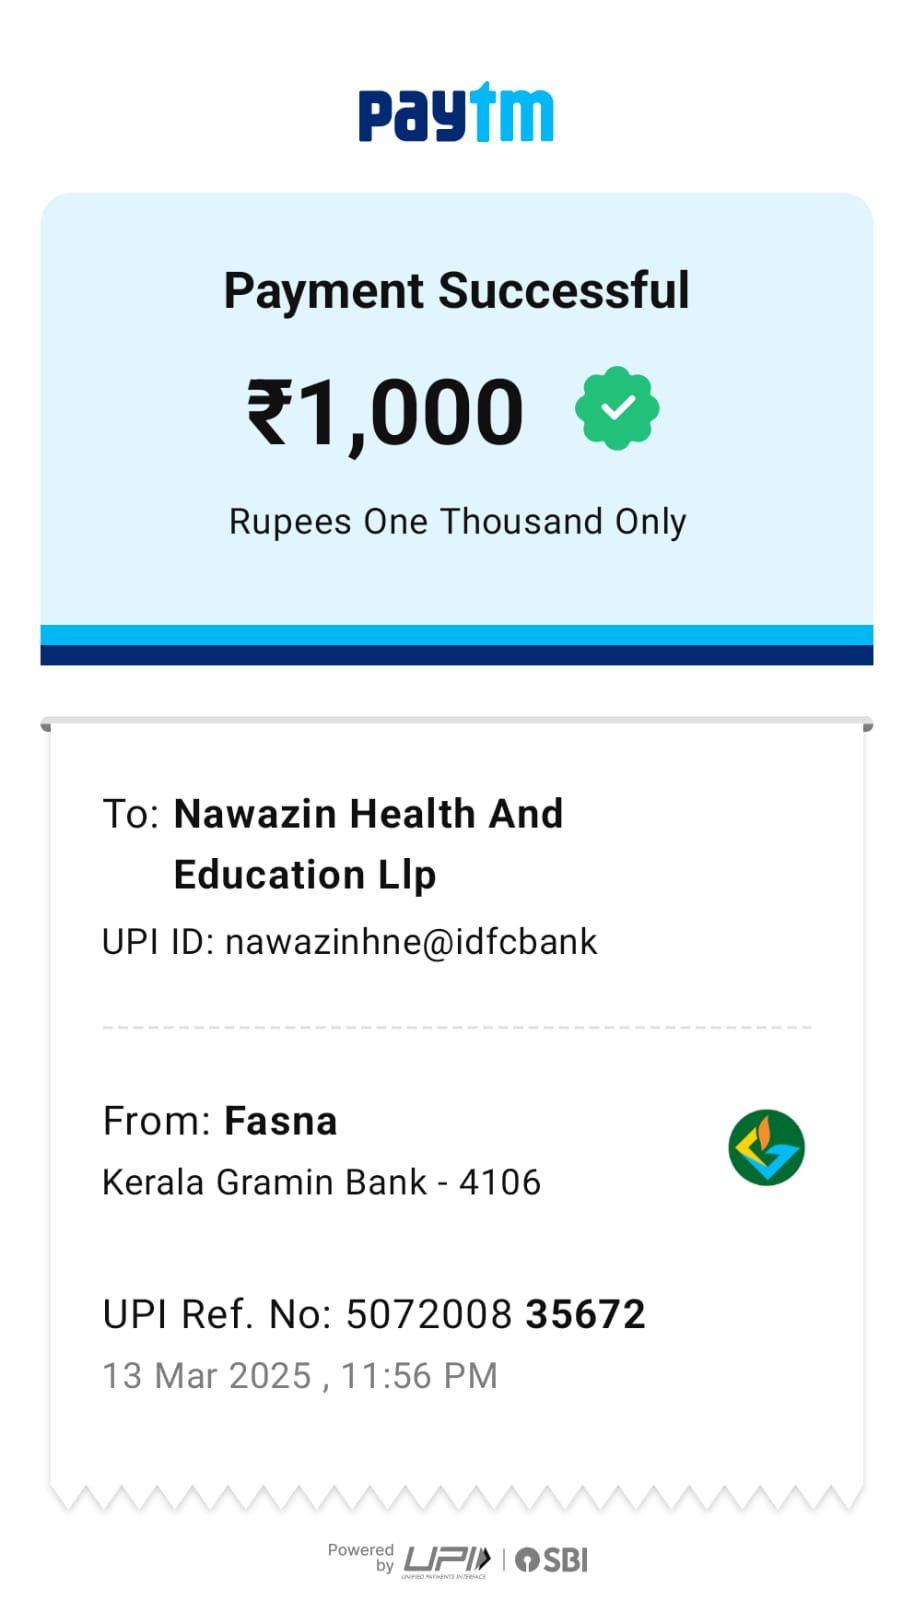Tap the Payment Successful heading
914x1600 pixels.
pos(456,291)
